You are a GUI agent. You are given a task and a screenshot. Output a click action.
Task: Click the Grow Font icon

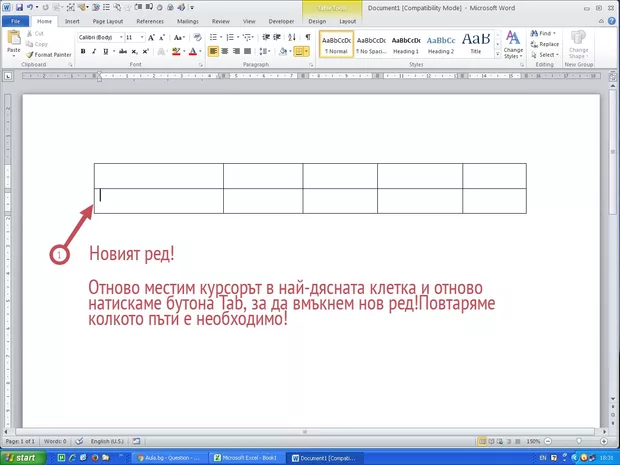tap(151, 38)
